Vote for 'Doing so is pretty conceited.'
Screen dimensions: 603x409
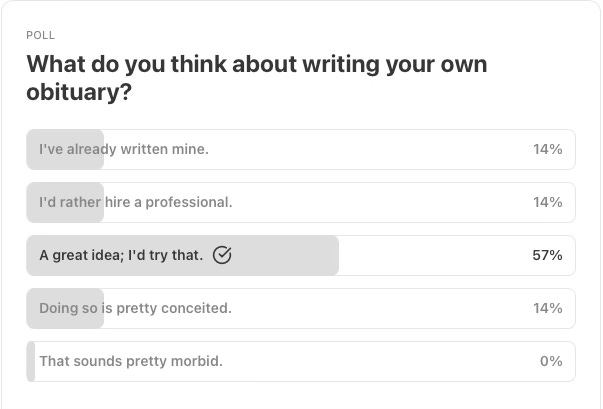(x=301, y=309)
